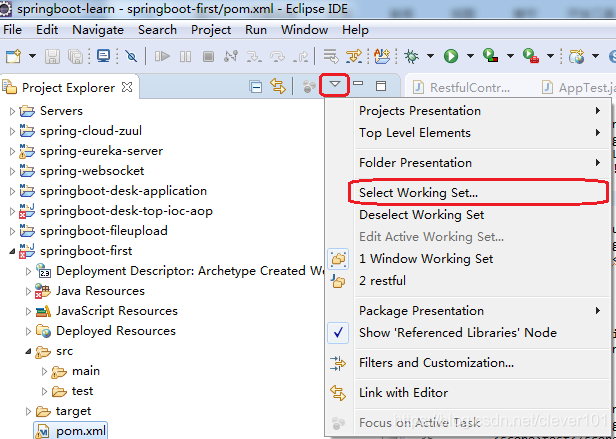Click the Disconnect debug icon

(231, 56)
